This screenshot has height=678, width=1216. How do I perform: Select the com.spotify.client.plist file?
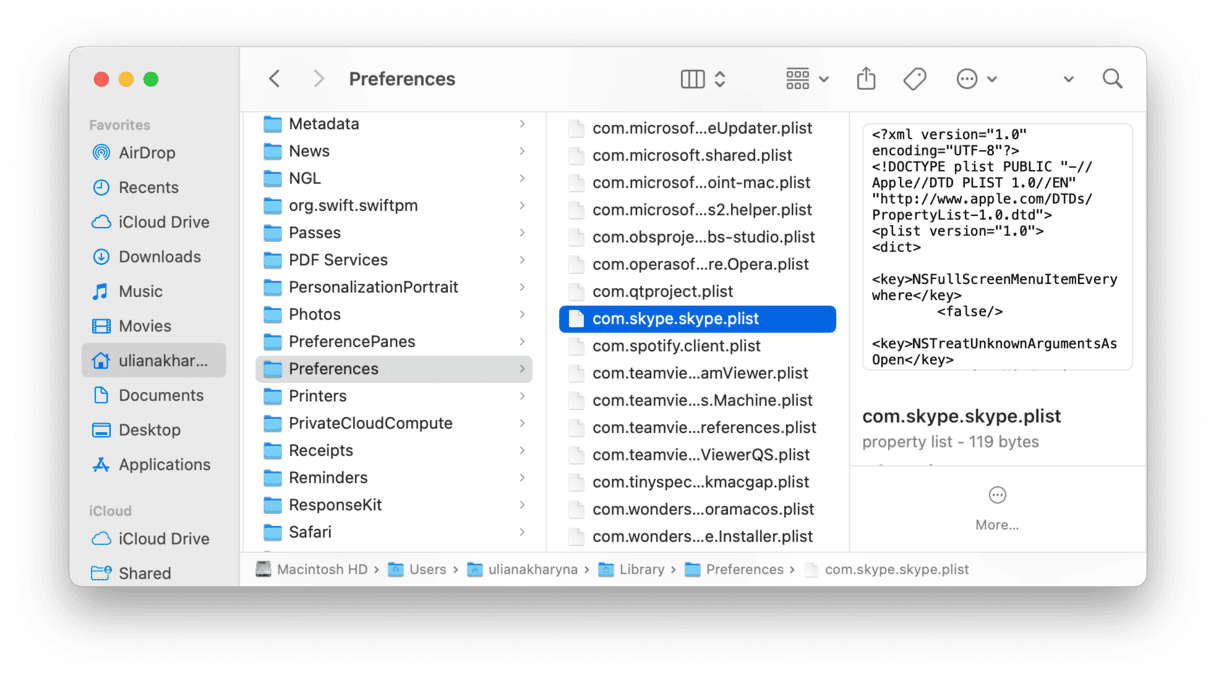point(676,346)
